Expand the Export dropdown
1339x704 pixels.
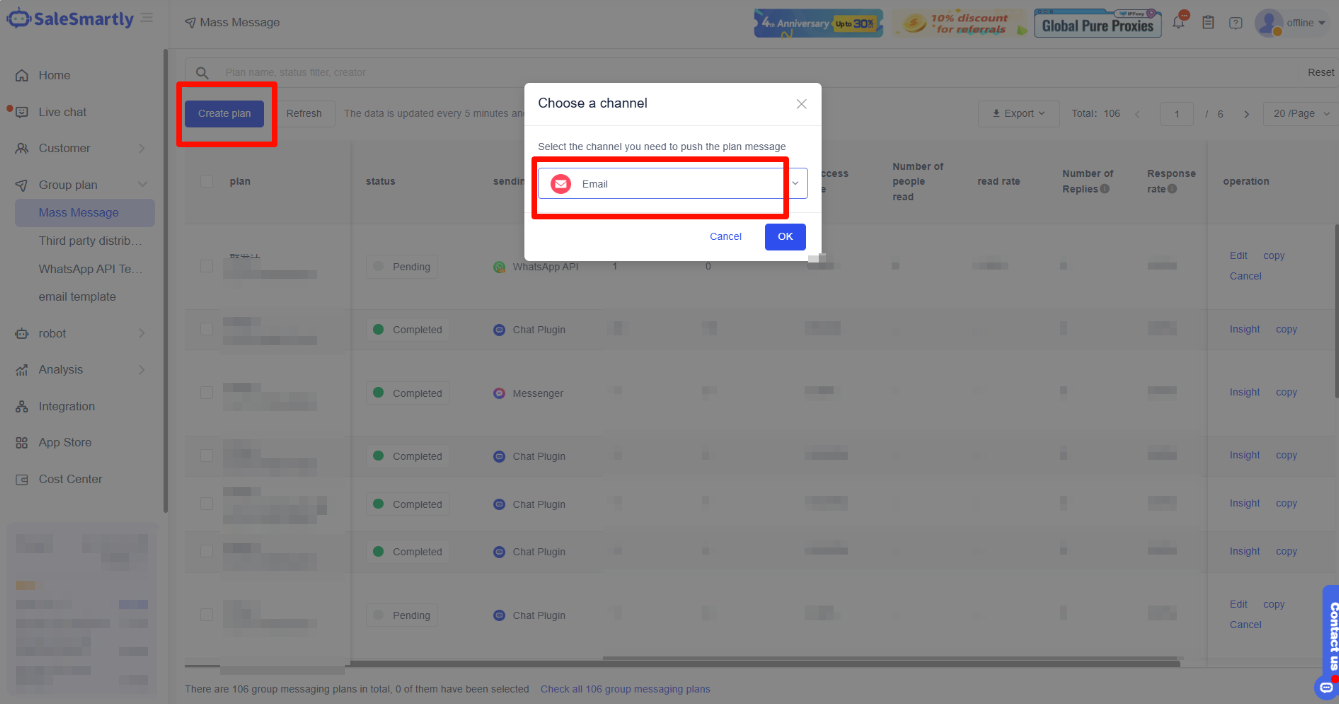point(1018,114)
